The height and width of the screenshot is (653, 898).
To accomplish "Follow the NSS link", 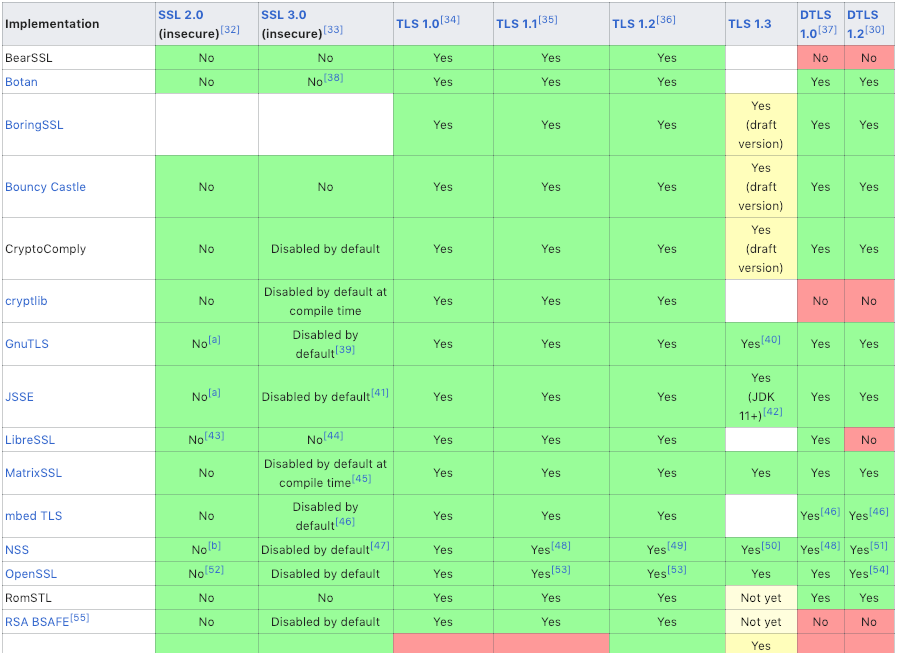I will [x=17, y=550].
